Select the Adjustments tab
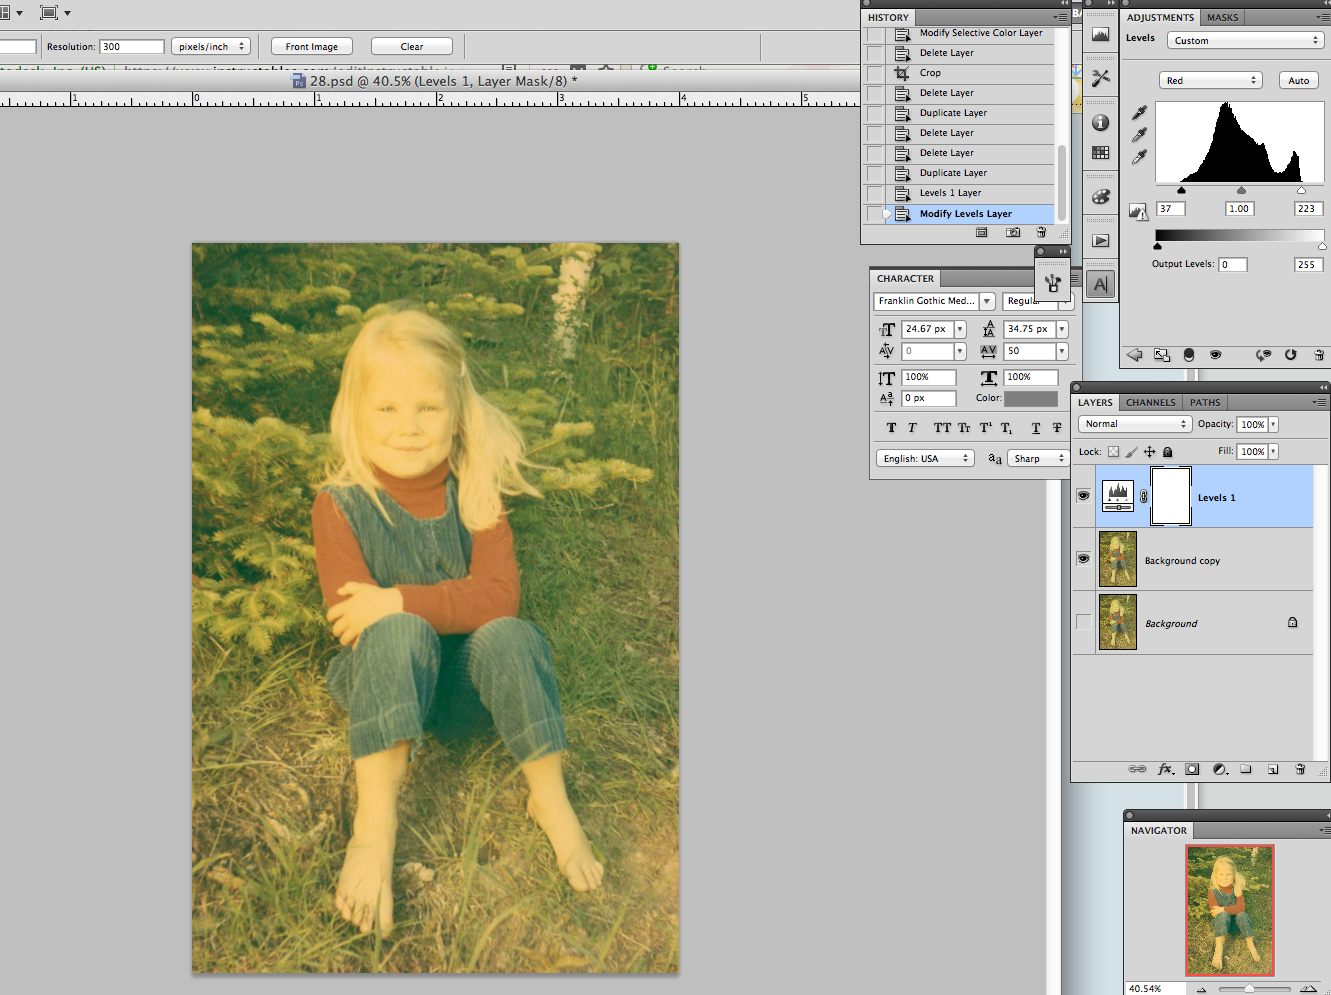Image resolution: width=1331 pixels, height=995 pixels. pyautogui.click(x=1160, y=17)
